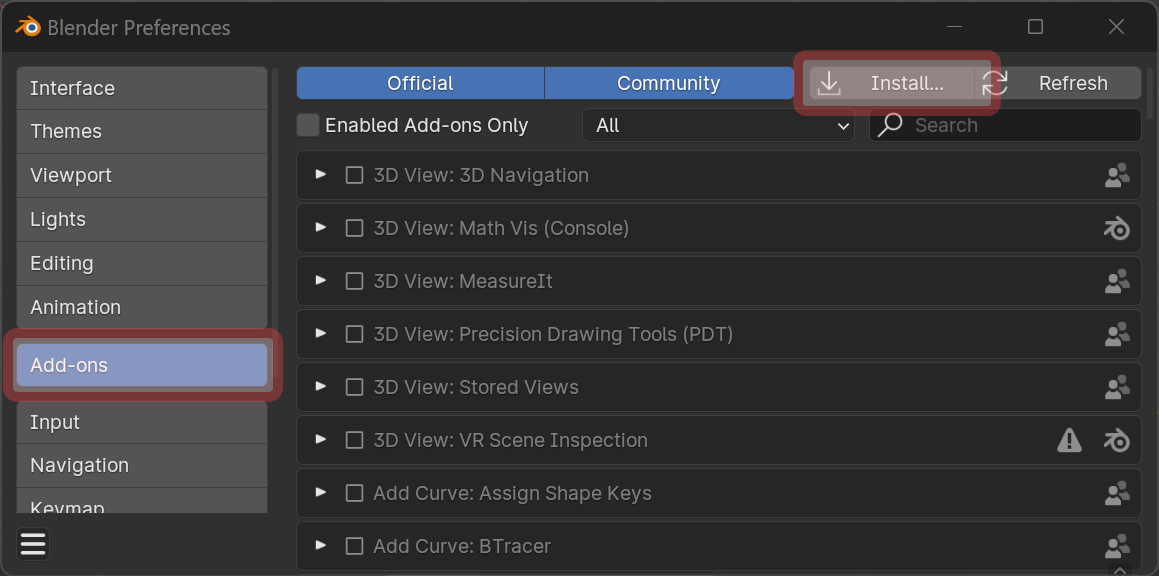Click the Blender logo in the title bar
The width and height of the screenshot is (1159, 576).
[x=28, y=27]
